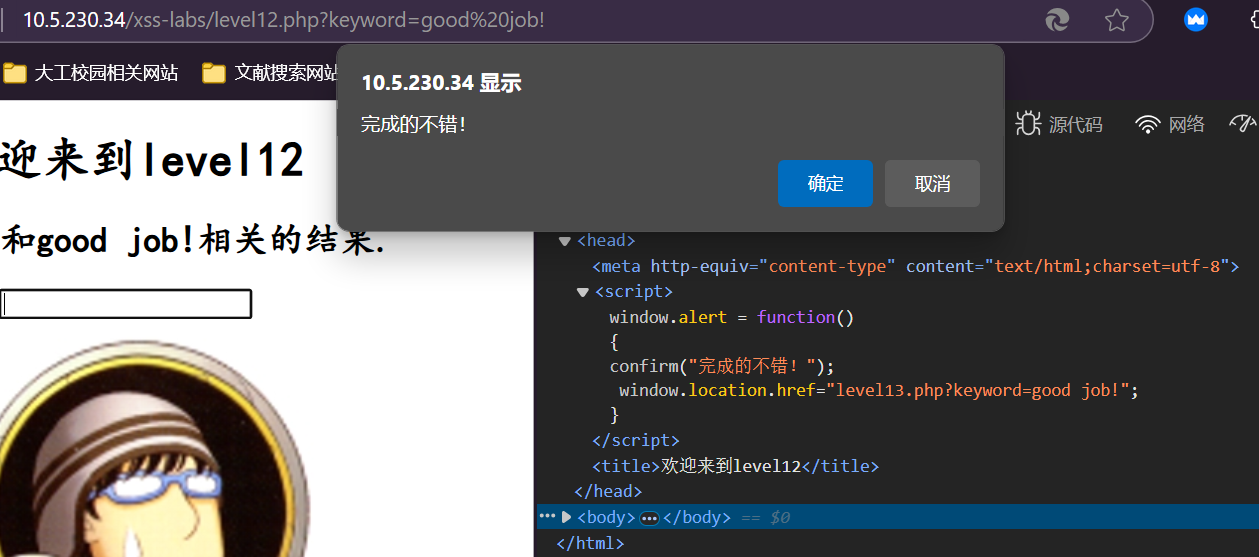Click the favorites star icon in address bar

1116,20
